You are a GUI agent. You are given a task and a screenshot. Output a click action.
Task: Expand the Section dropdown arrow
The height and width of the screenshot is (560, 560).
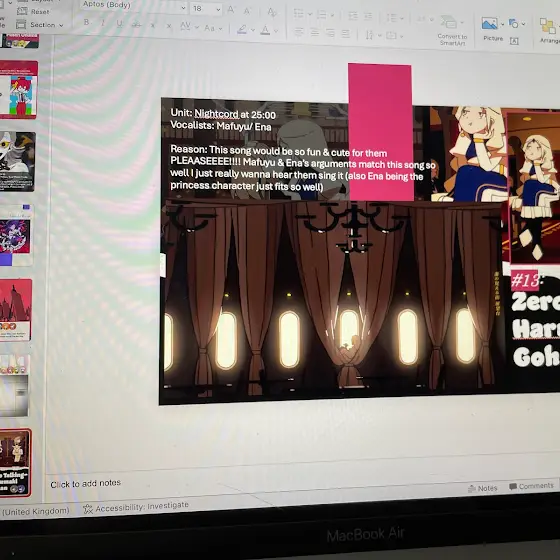coord(61,25)
